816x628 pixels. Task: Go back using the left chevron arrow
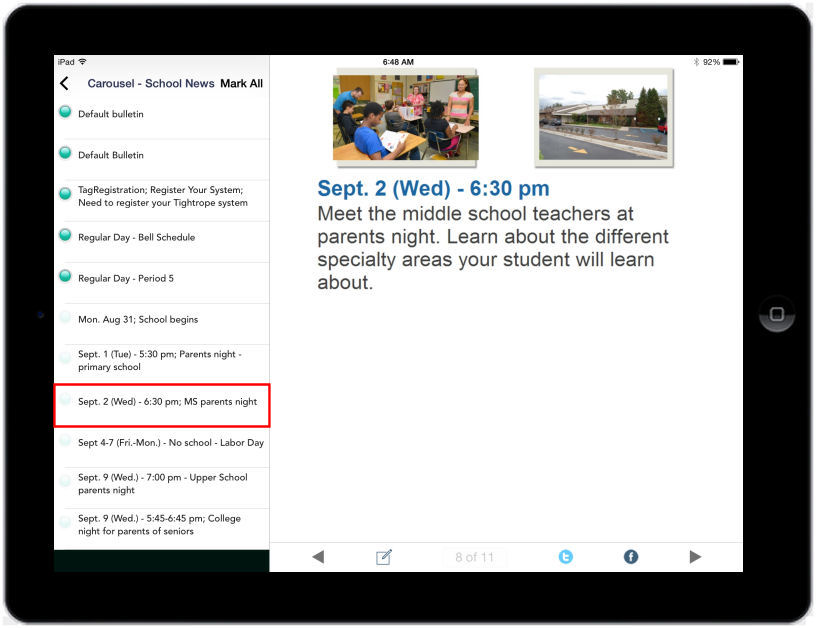pyautogui.click(x=65, y=83)
